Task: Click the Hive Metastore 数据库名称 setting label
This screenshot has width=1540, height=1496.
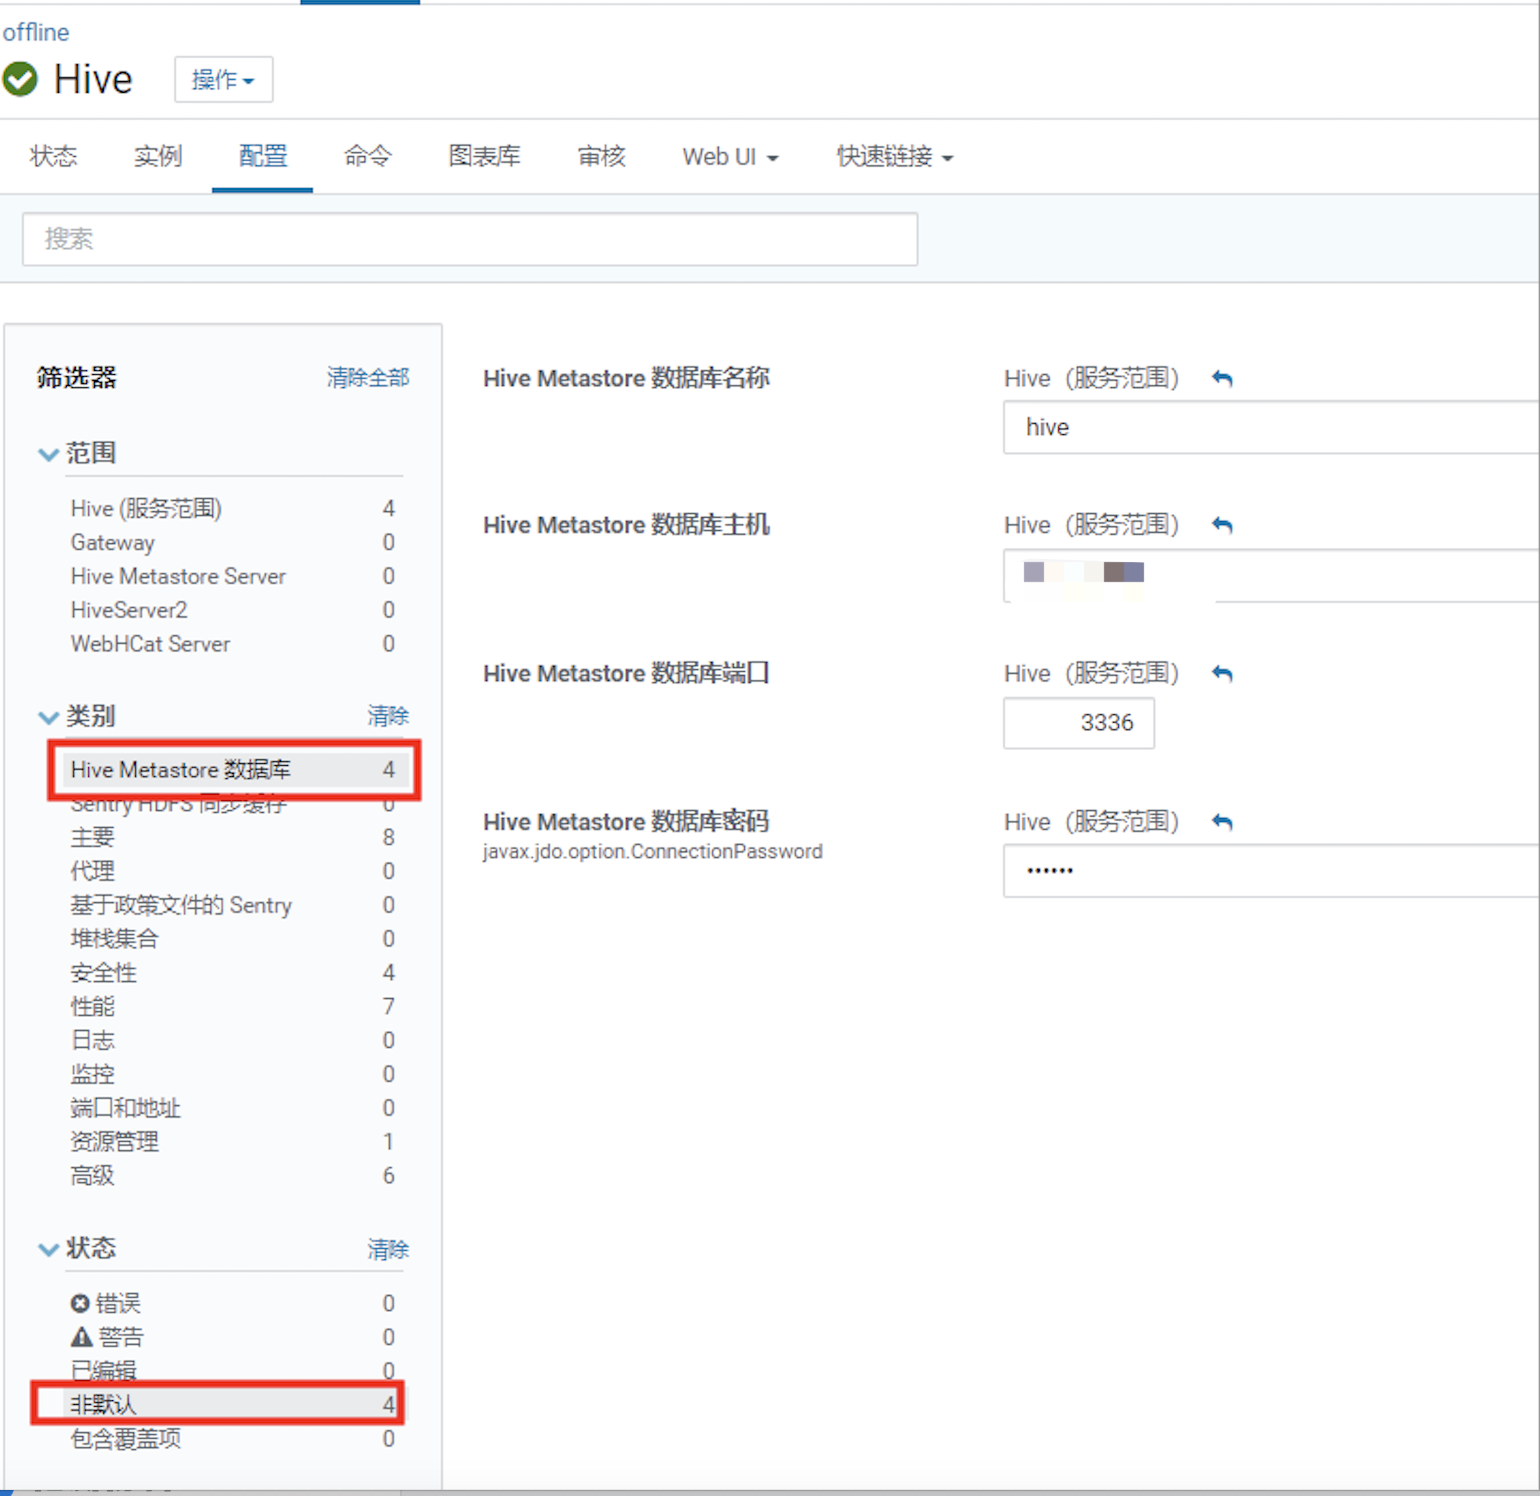Action: point(626,378)
